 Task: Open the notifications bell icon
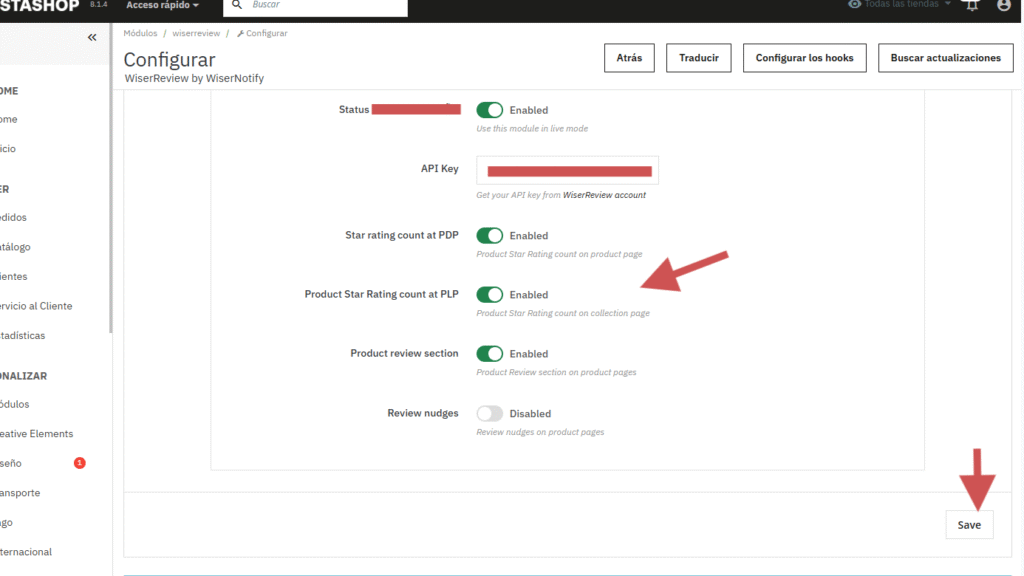pyautogui.click(x=972, y=5)
